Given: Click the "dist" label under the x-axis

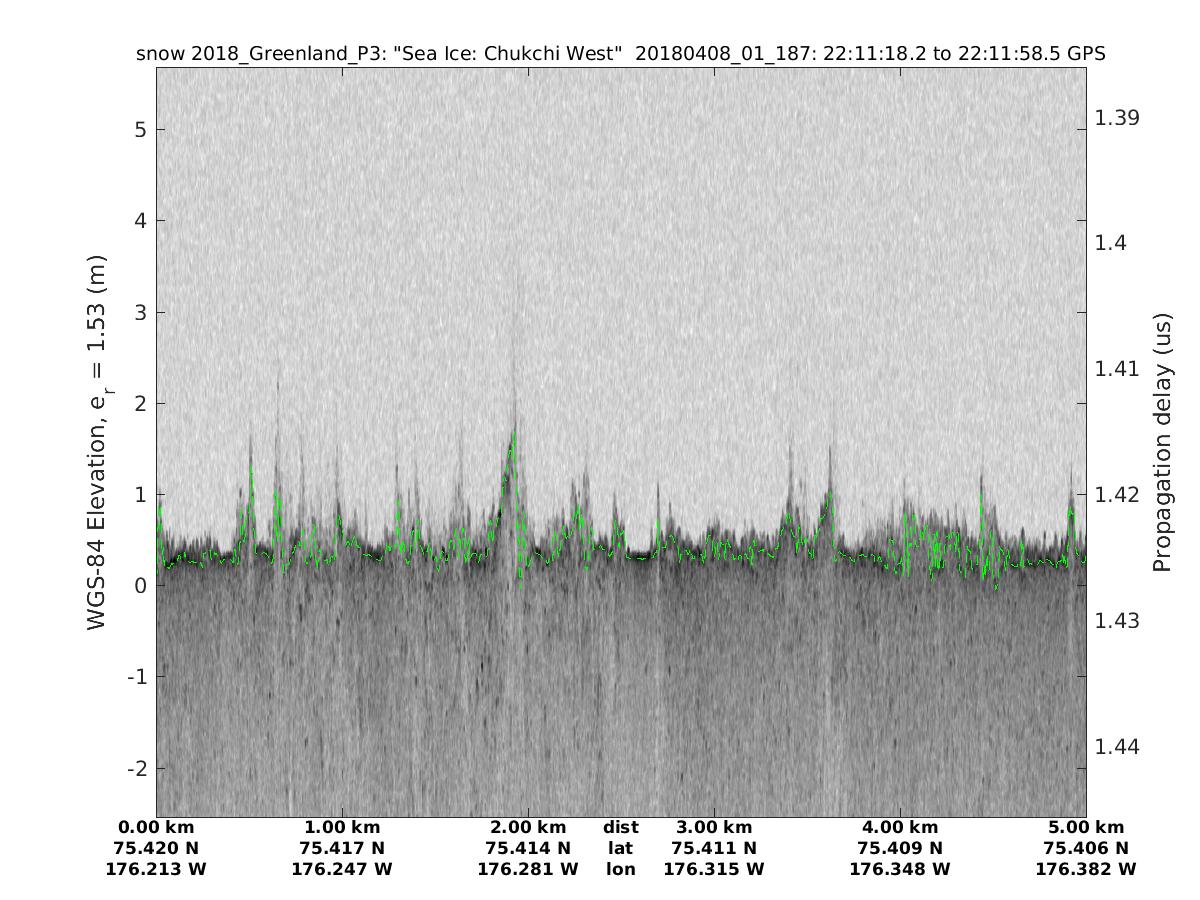Looking at the screenshot, I should click(621, 827).
